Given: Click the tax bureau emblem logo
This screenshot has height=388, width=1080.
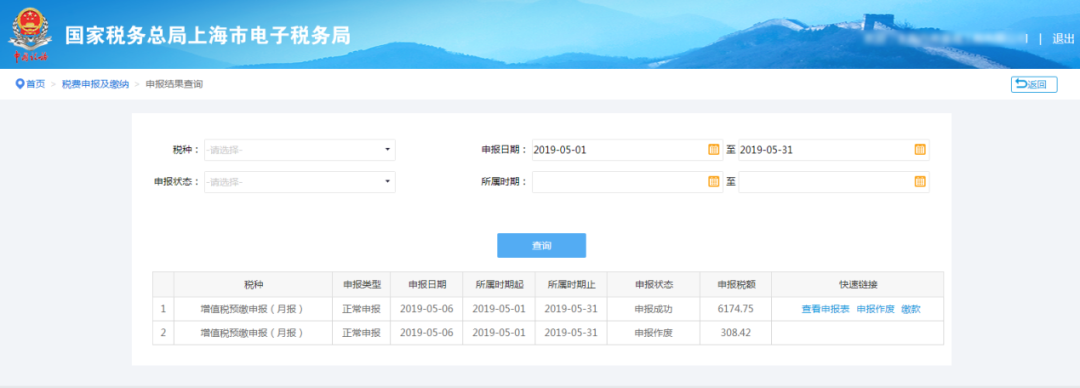Looking at the screenshot, I should (x=30, y=34).
